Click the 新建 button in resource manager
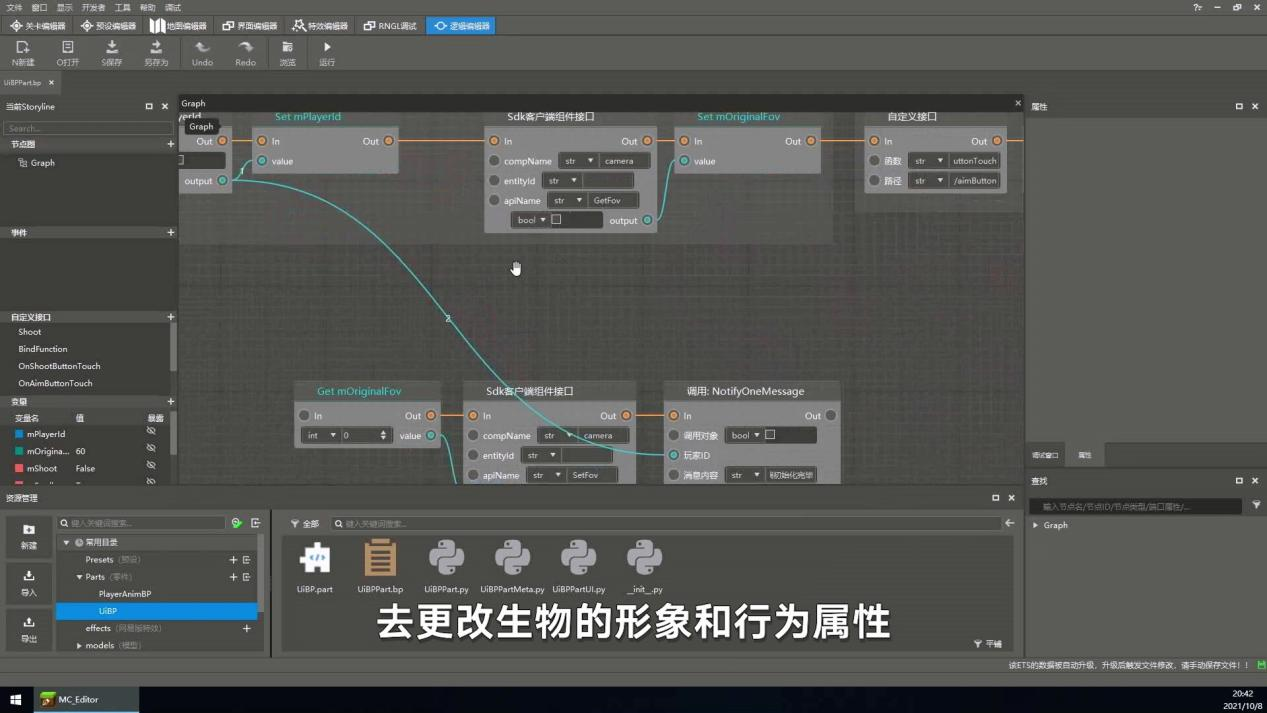 (28, 536)
